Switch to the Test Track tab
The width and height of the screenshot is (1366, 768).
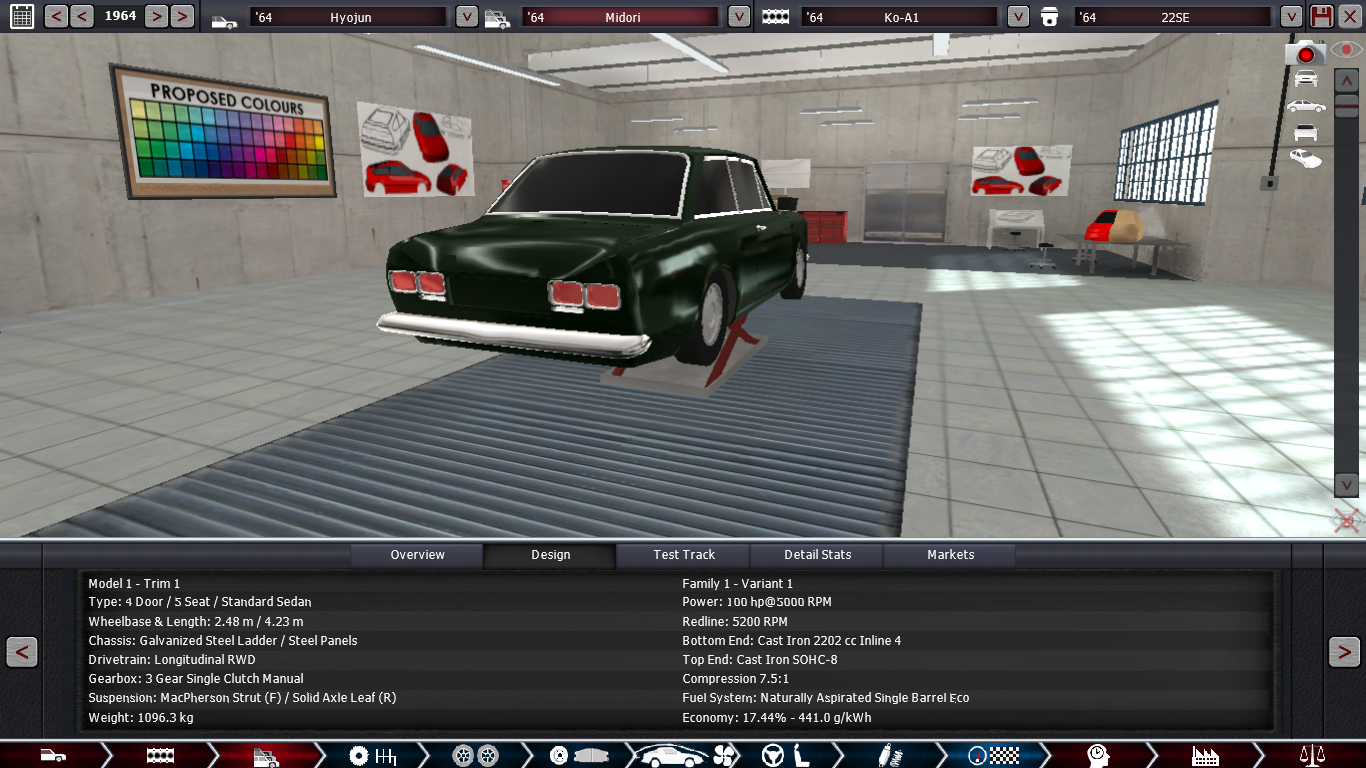click(x=684, y=555)
